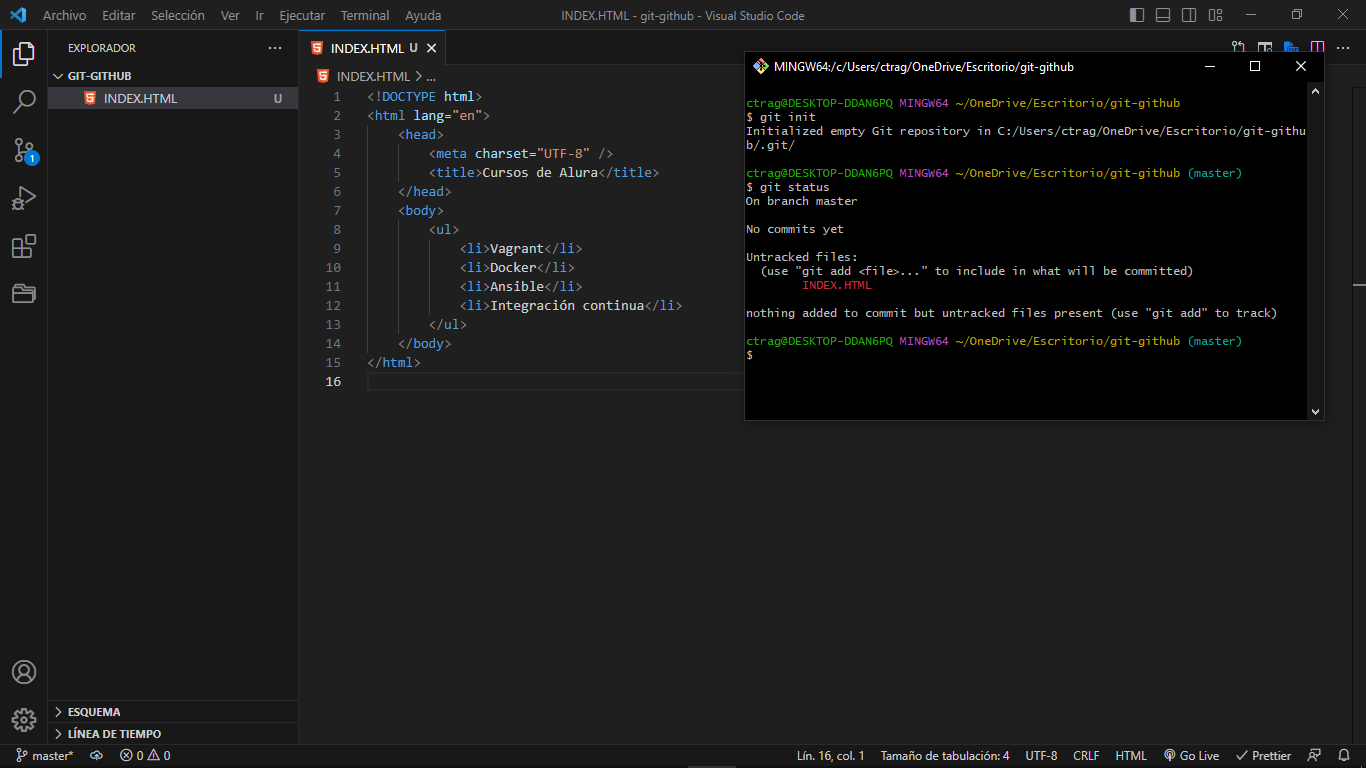Click the open changes icon in editor toolbar
This screenshot has height=768, width=1366.
[1239, 47]
